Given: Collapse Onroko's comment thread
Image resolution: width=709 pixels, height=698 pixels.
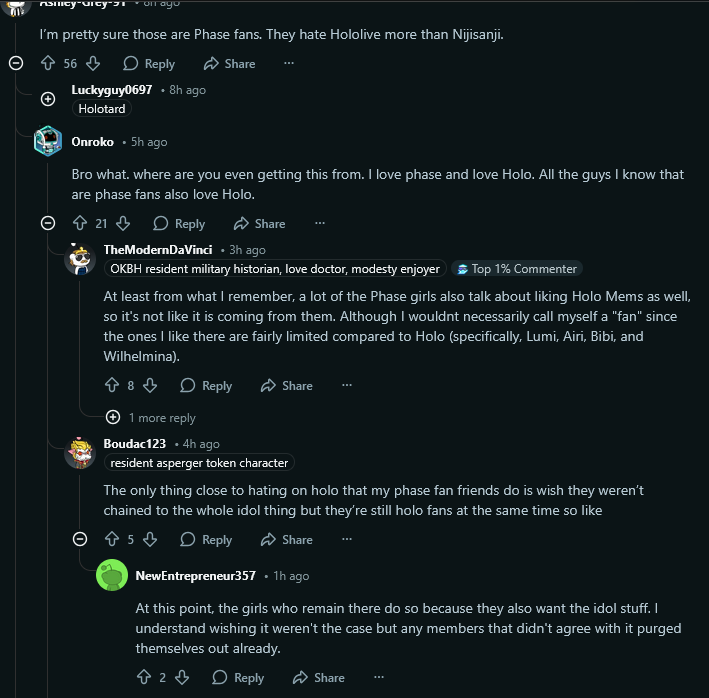Looking at the screenshot, I should click(47, 223).
